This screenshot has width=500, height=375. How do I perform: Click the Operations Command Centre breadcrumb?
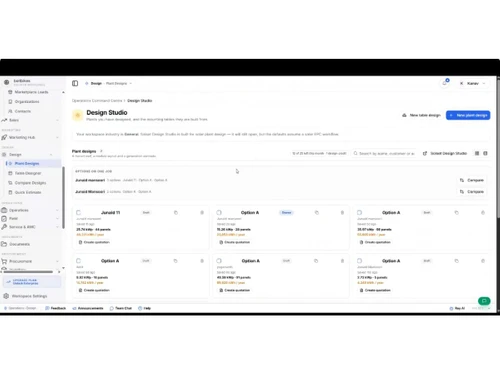97,101
